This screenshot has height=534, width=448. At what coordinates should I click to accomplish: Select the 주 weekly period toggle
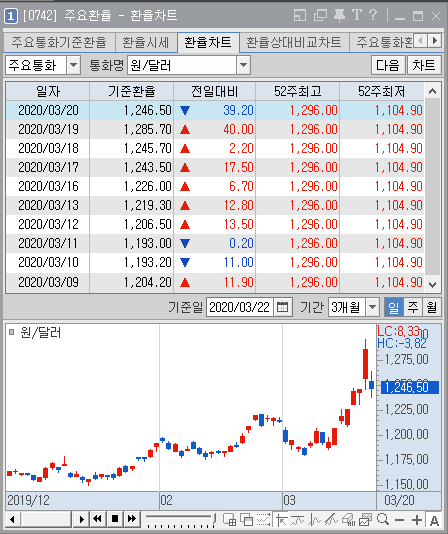pyautogui.click(x=413, y=307)
